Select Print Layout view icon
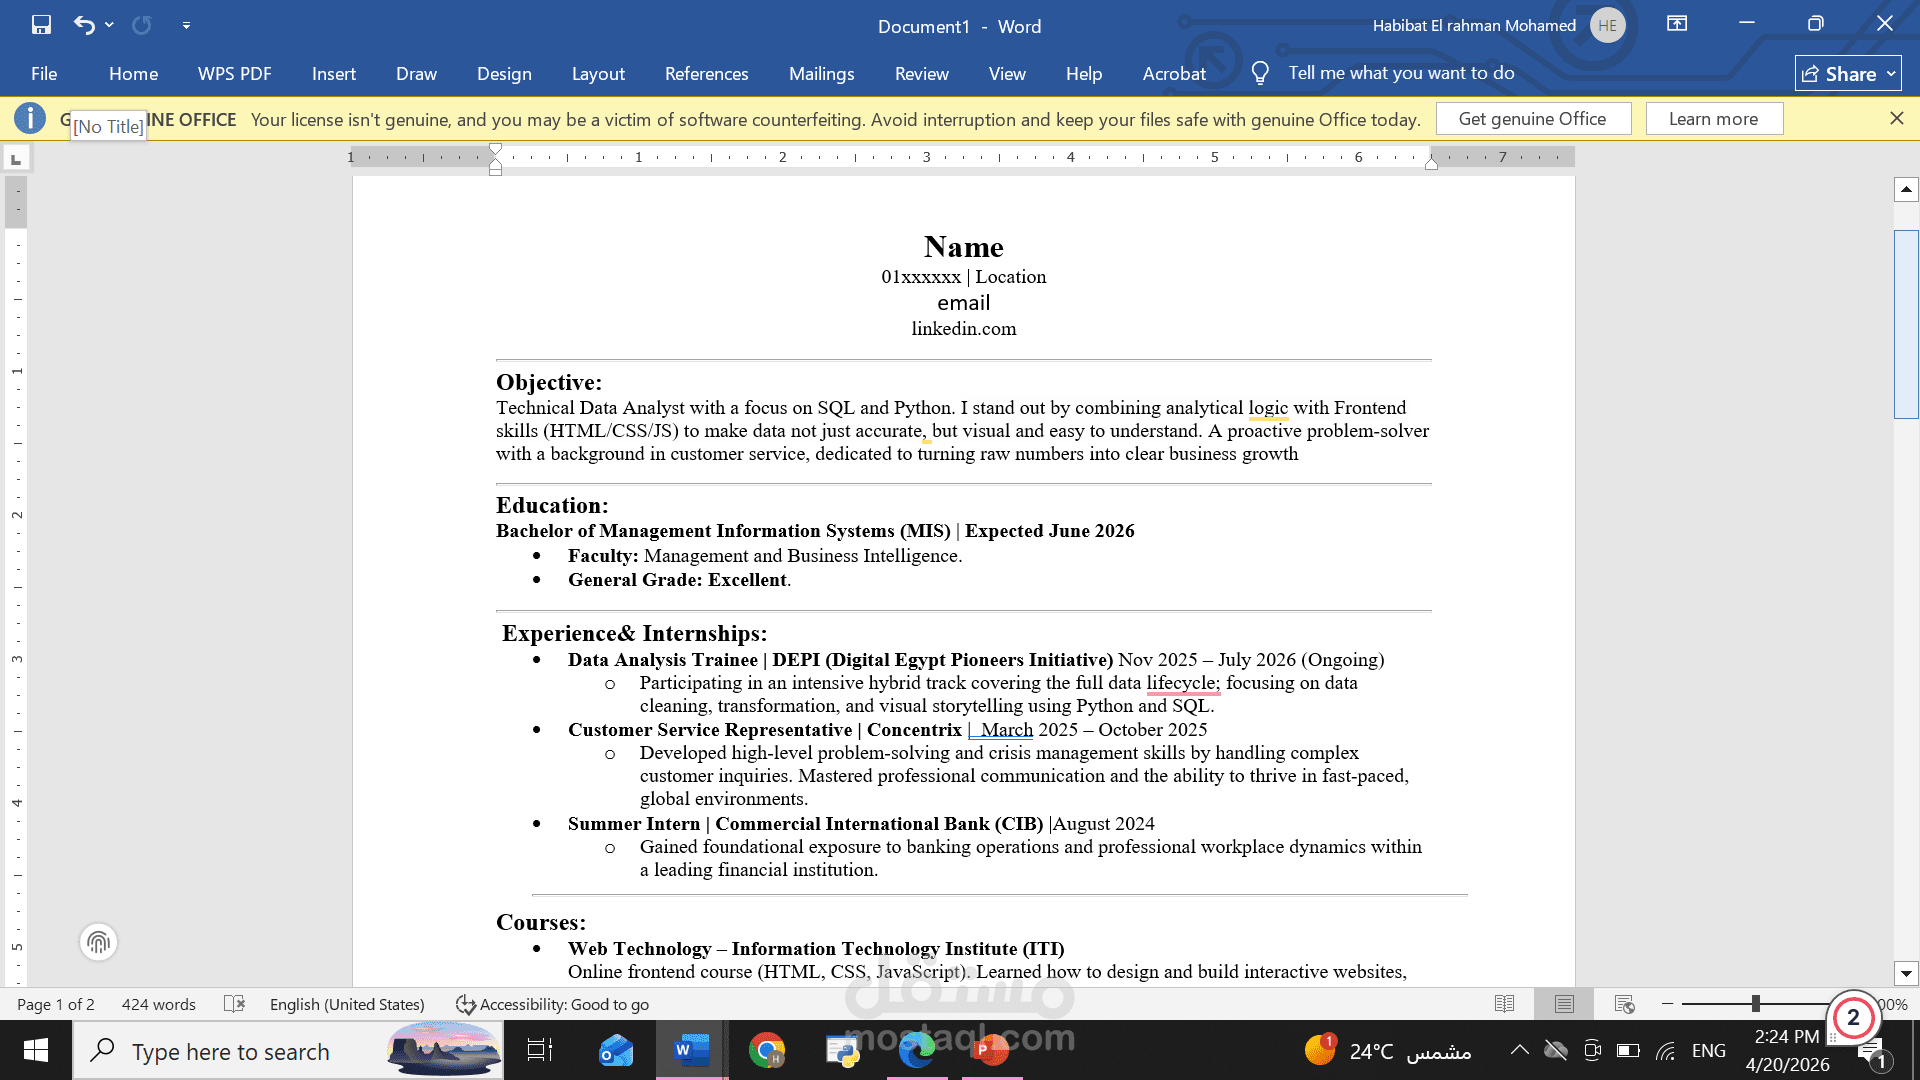 [x=1564, y=1004]
